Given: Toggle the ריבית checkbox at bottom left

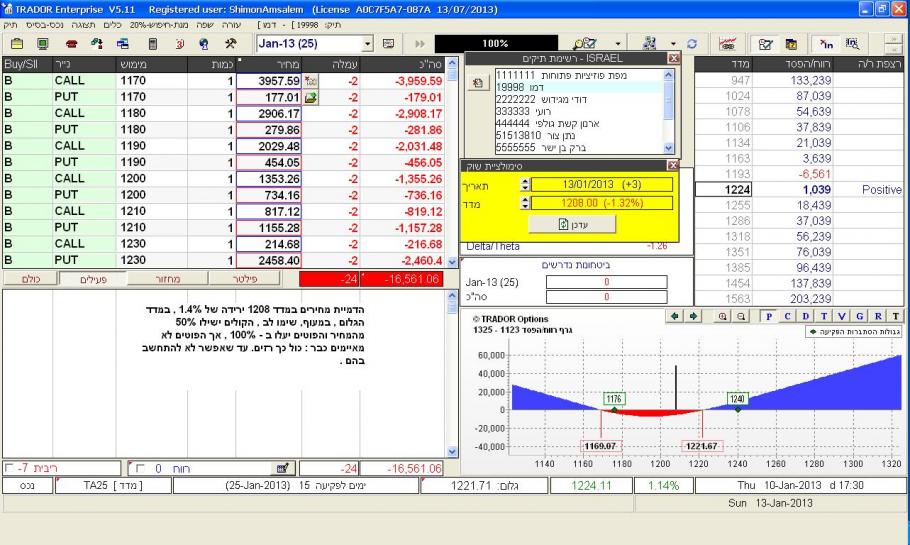Looking at the screenshot, I should [x=10, y=468].
